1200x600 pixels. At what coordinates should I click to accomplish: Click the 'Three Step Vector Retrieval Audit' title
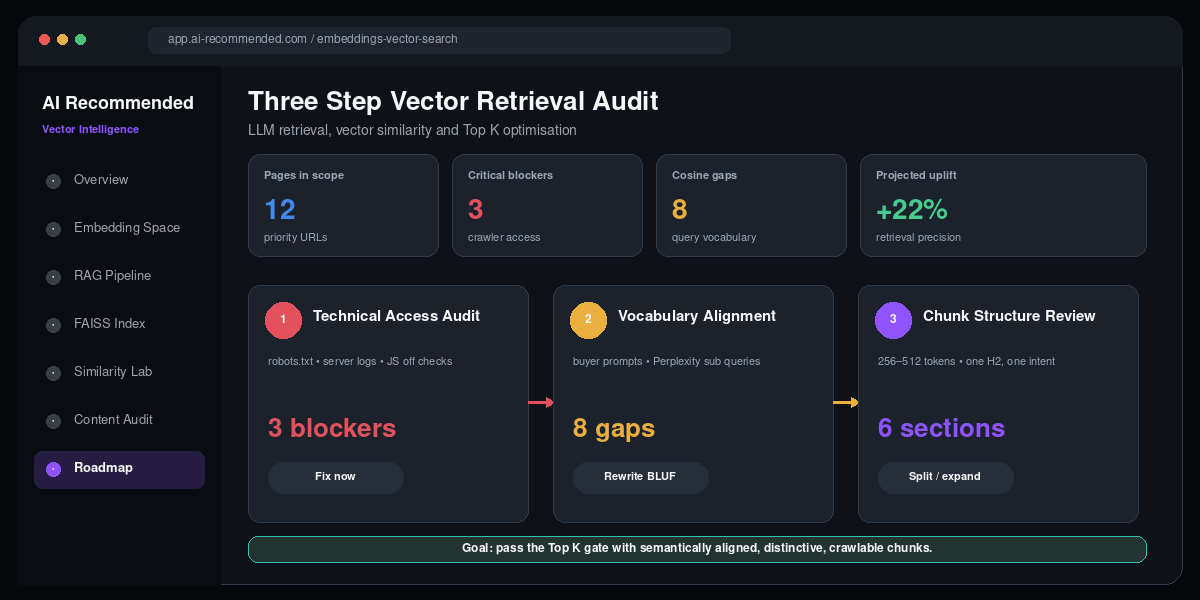click(x=453, y=101)
